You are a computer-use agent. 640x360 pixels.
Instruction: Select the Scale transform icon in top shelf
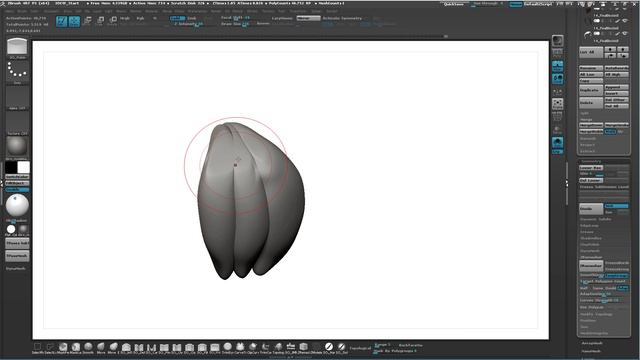[100, 21]
